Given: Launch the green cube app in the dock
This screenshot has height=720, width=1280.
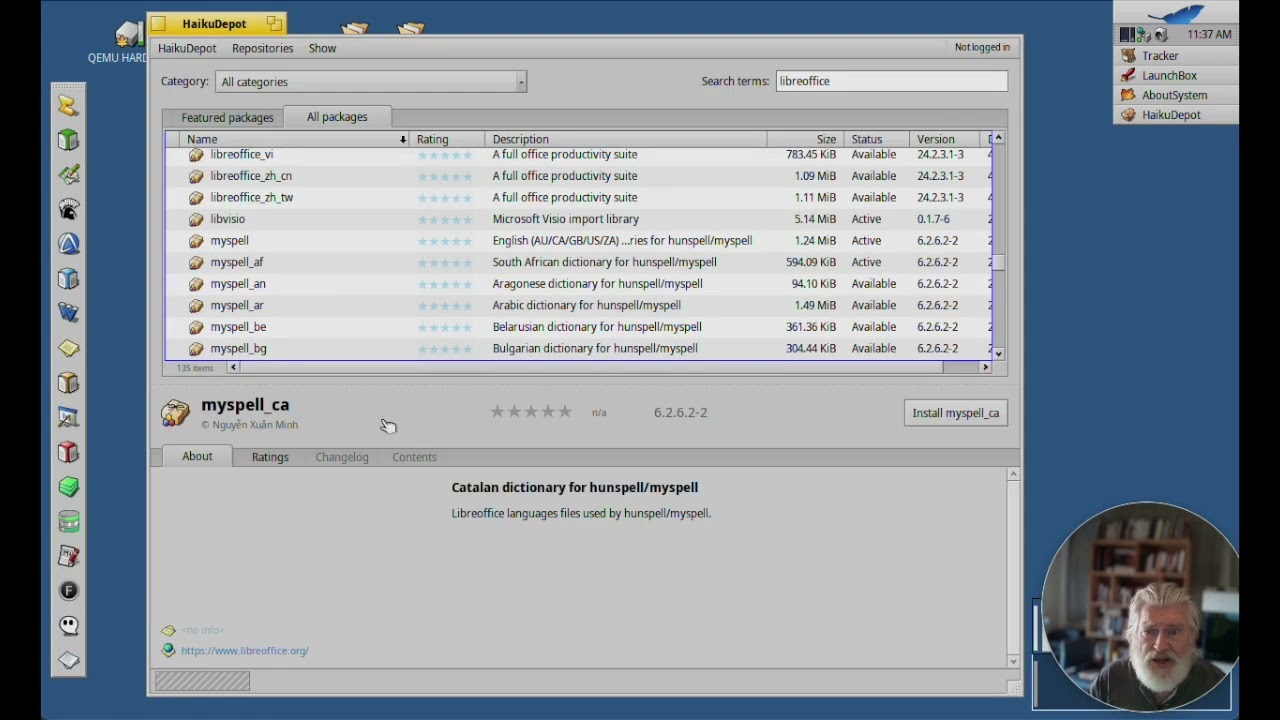Looking at the screenshot, I should pyautogui.click(x=68, y=140).
